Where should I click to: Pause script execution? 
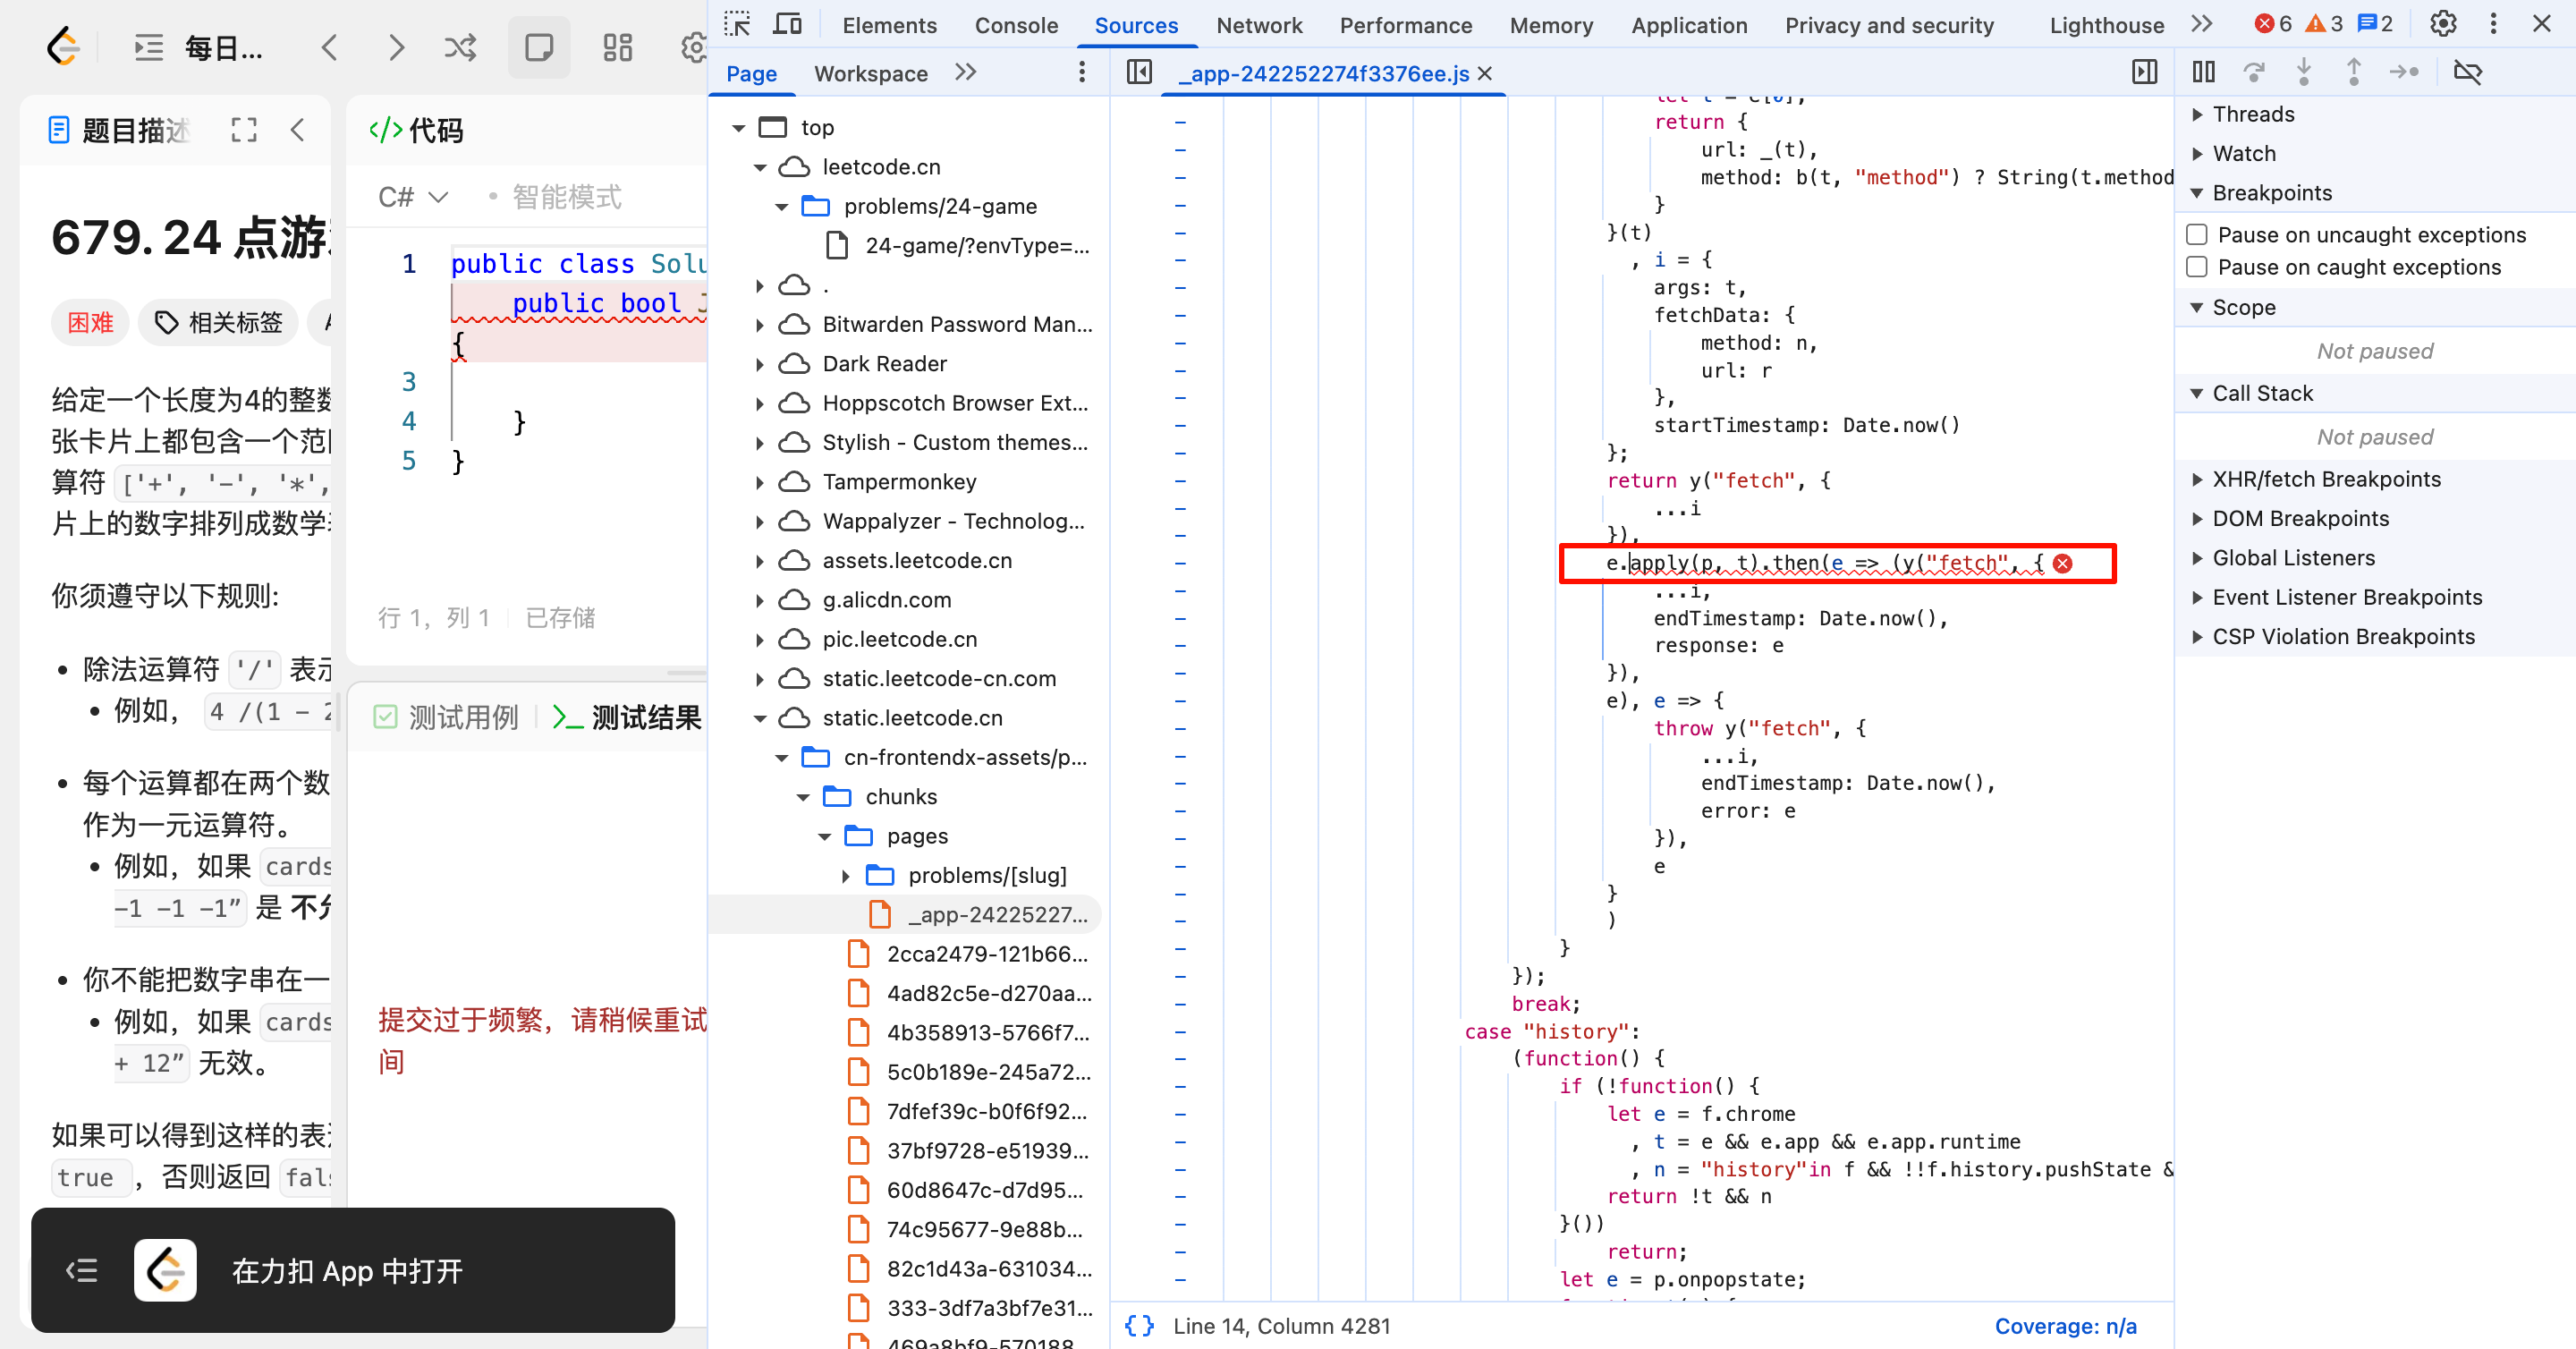tap(2204, 72)
